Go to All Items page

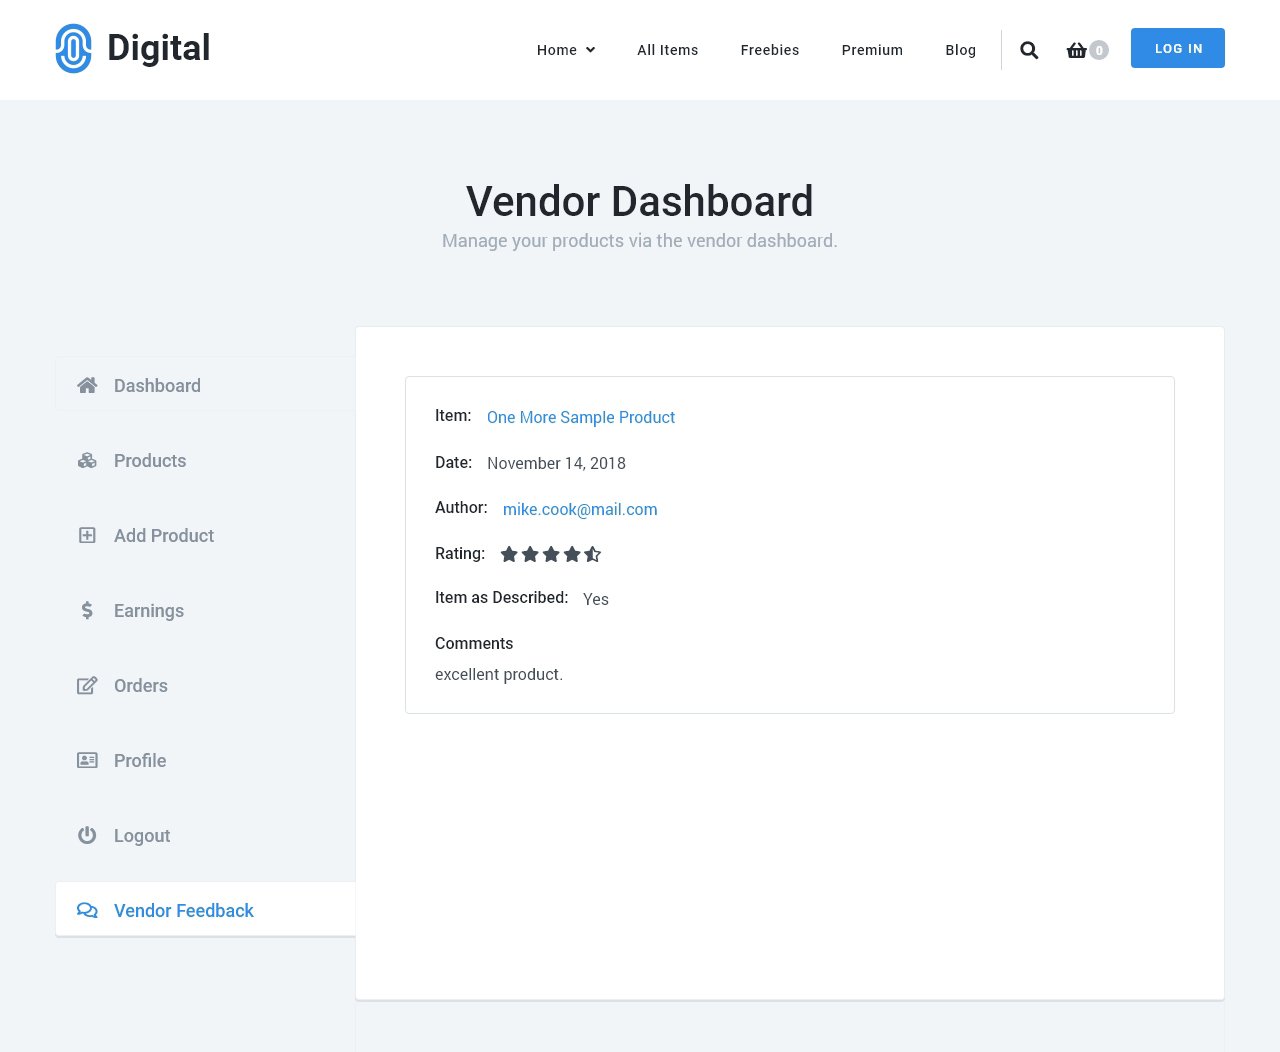click(668, 50)
